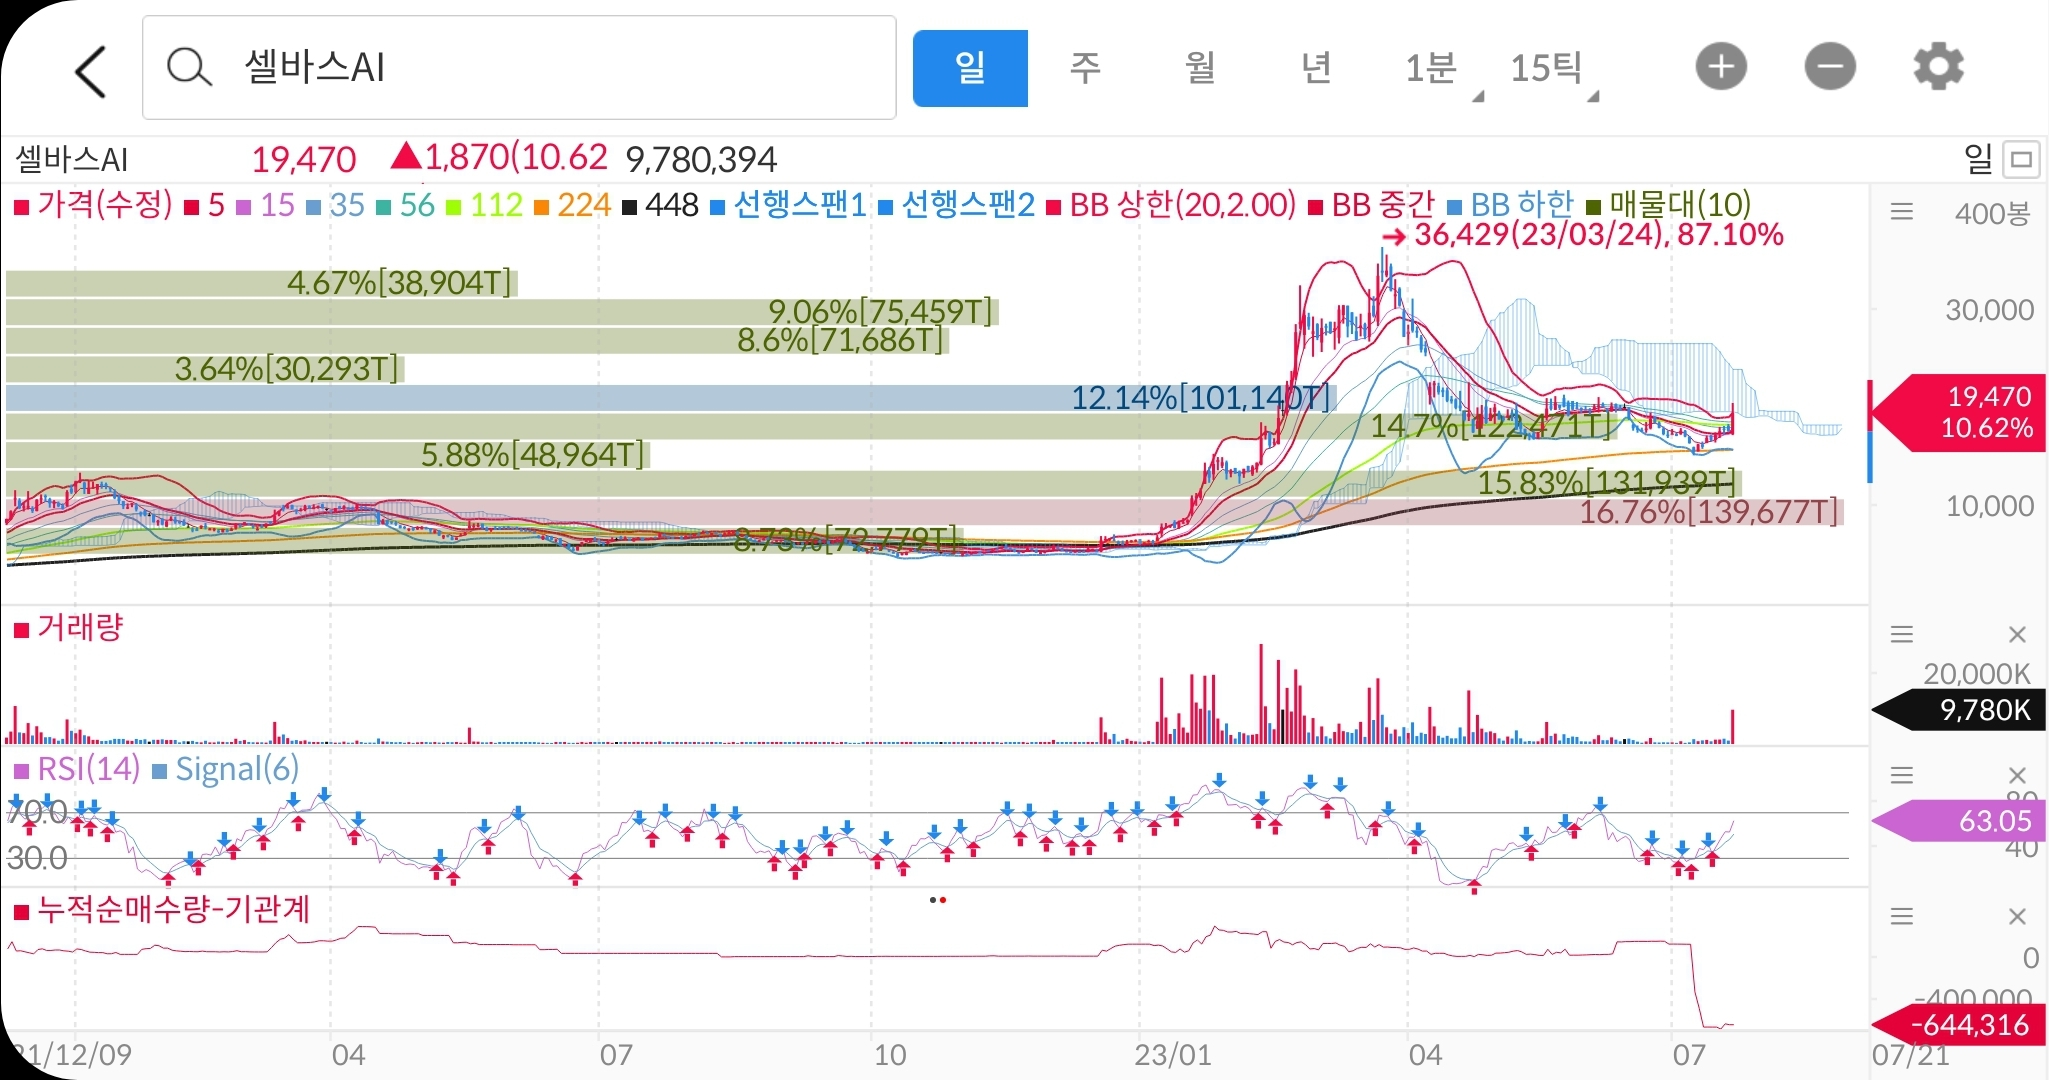Viewport: 2049px width, 1080px height.
Task: Click the 5.88%[48,964T] volume profile bar
Action: click(x=328, y=456)
